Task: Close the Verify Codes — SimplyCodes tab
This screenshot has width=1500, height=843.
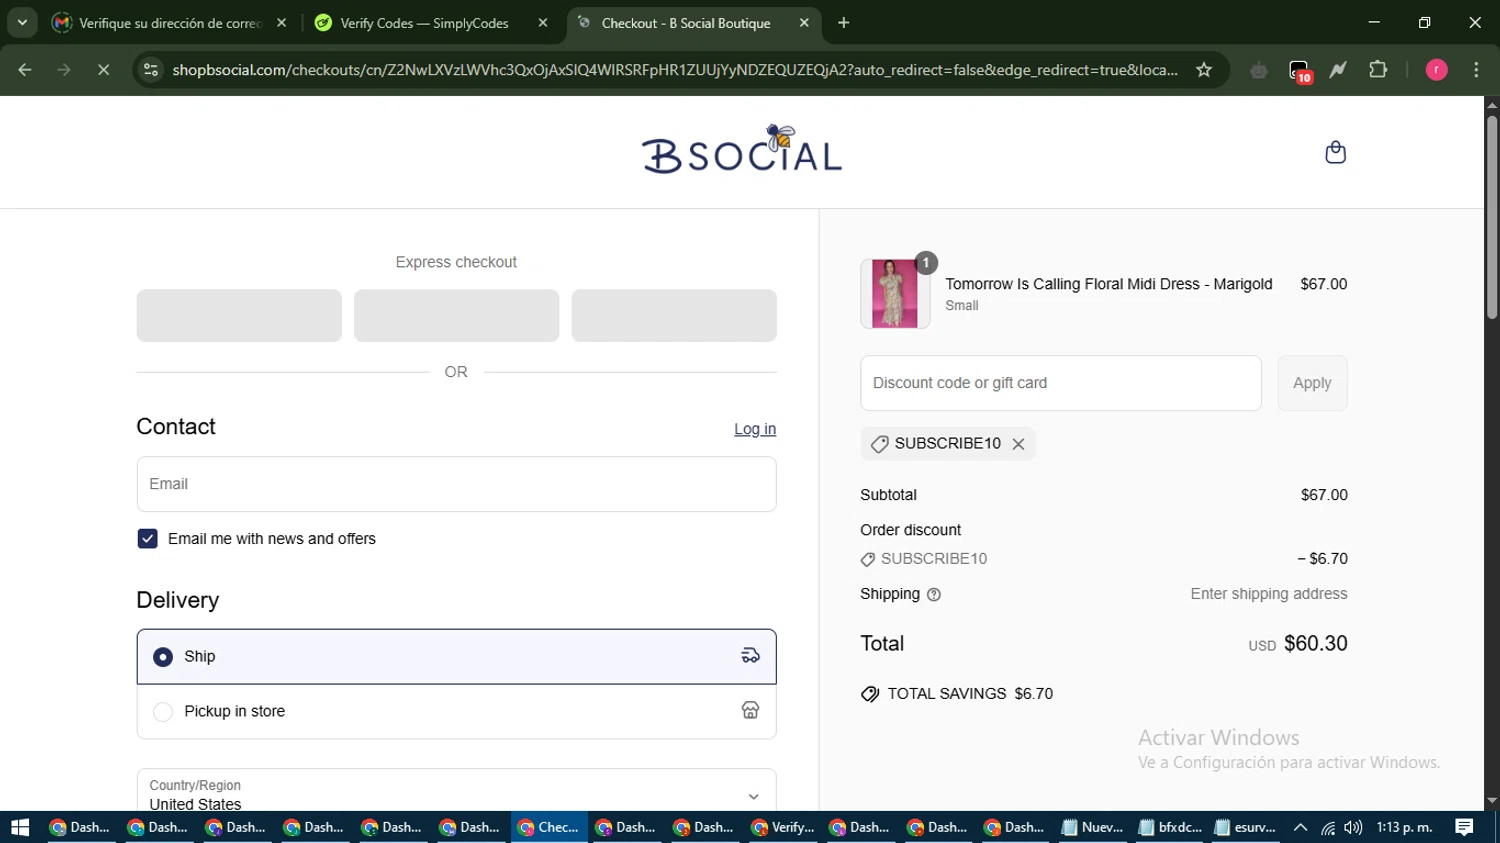Action: click(x=543, y=23)
